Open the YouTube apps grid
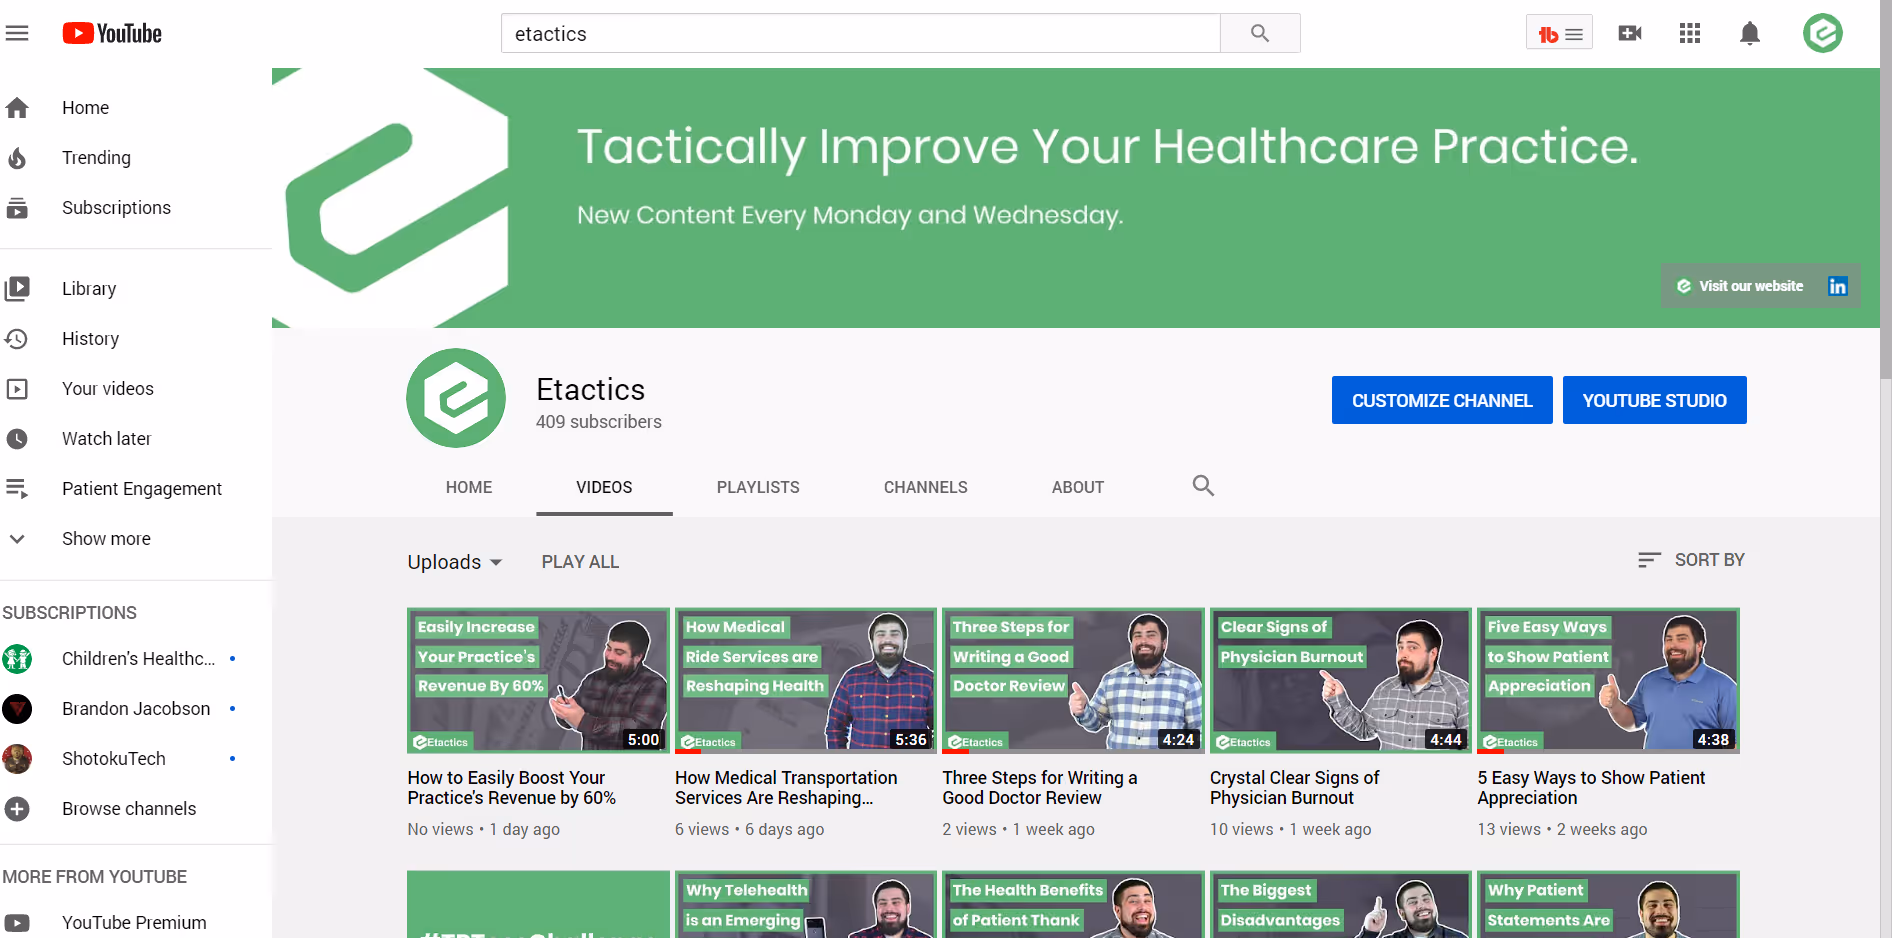Viewport: 1892px width, 938px height. 1690,33
